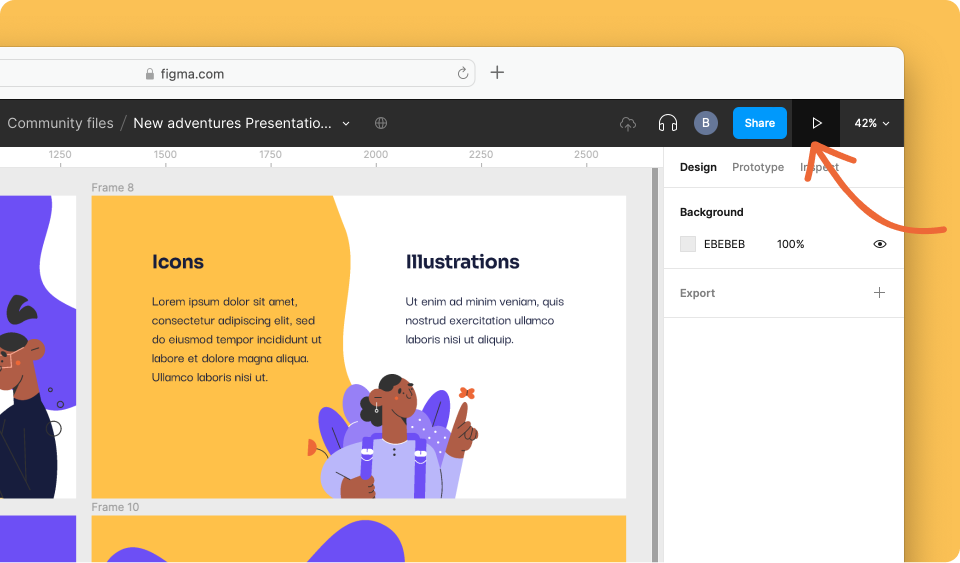Switch to the Prototype tab
960x563 pixels.
(757, 167)
